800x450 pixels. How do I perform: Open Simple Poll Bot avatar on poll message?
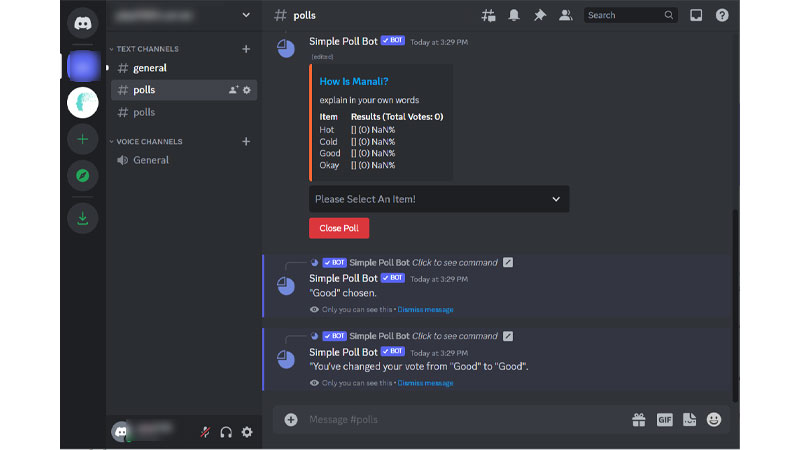[x=286, y=48]
